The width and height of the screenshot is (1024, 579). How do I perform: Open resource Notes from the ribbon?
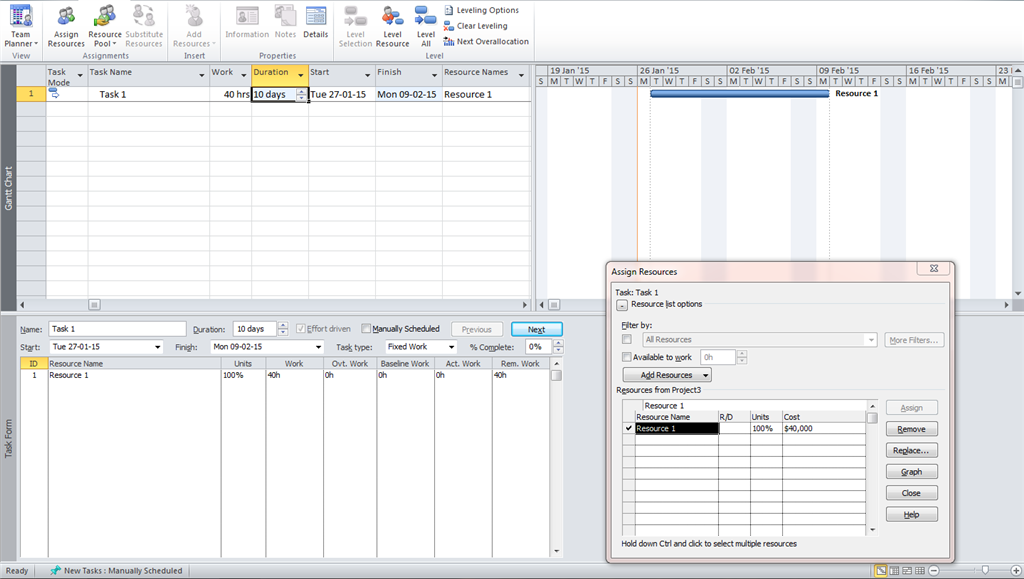click(x=285, y=23)
